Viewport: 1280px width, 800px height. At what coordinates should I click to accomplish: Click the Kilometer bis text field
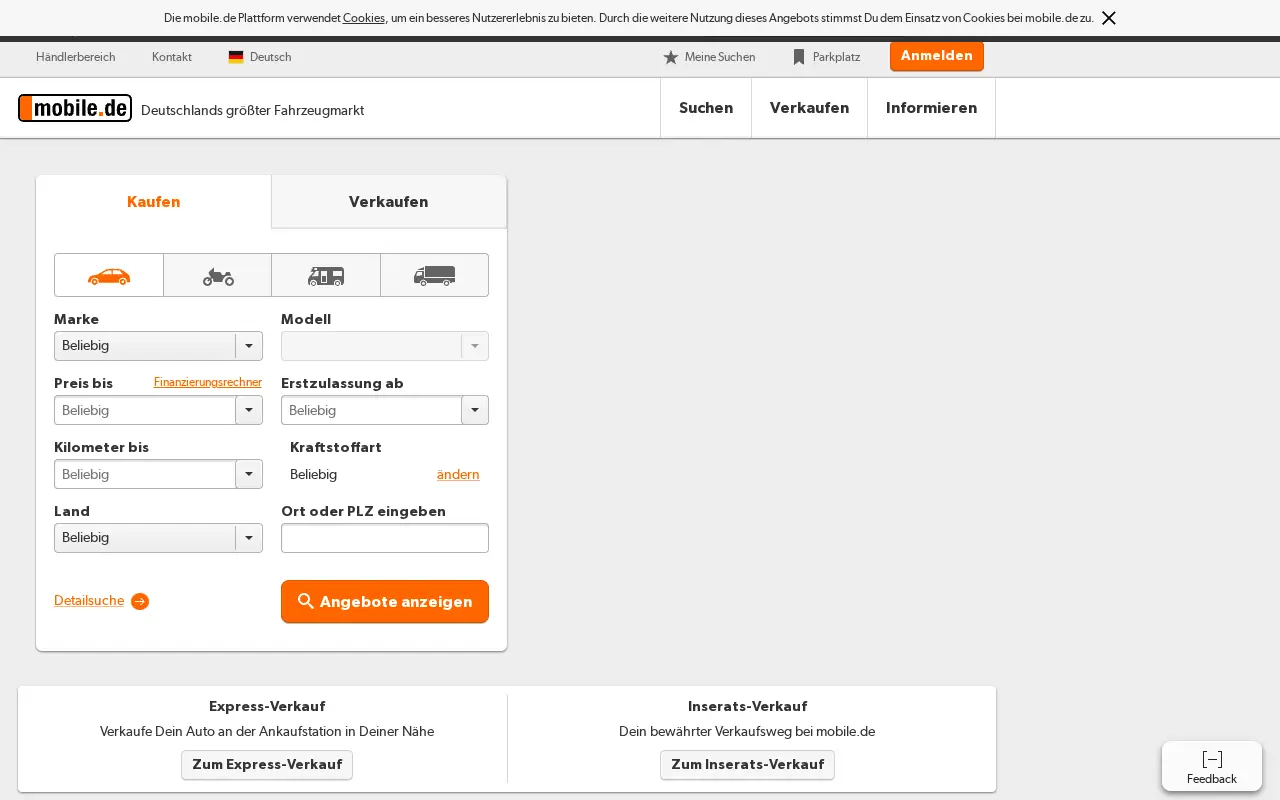pos(145,474)
